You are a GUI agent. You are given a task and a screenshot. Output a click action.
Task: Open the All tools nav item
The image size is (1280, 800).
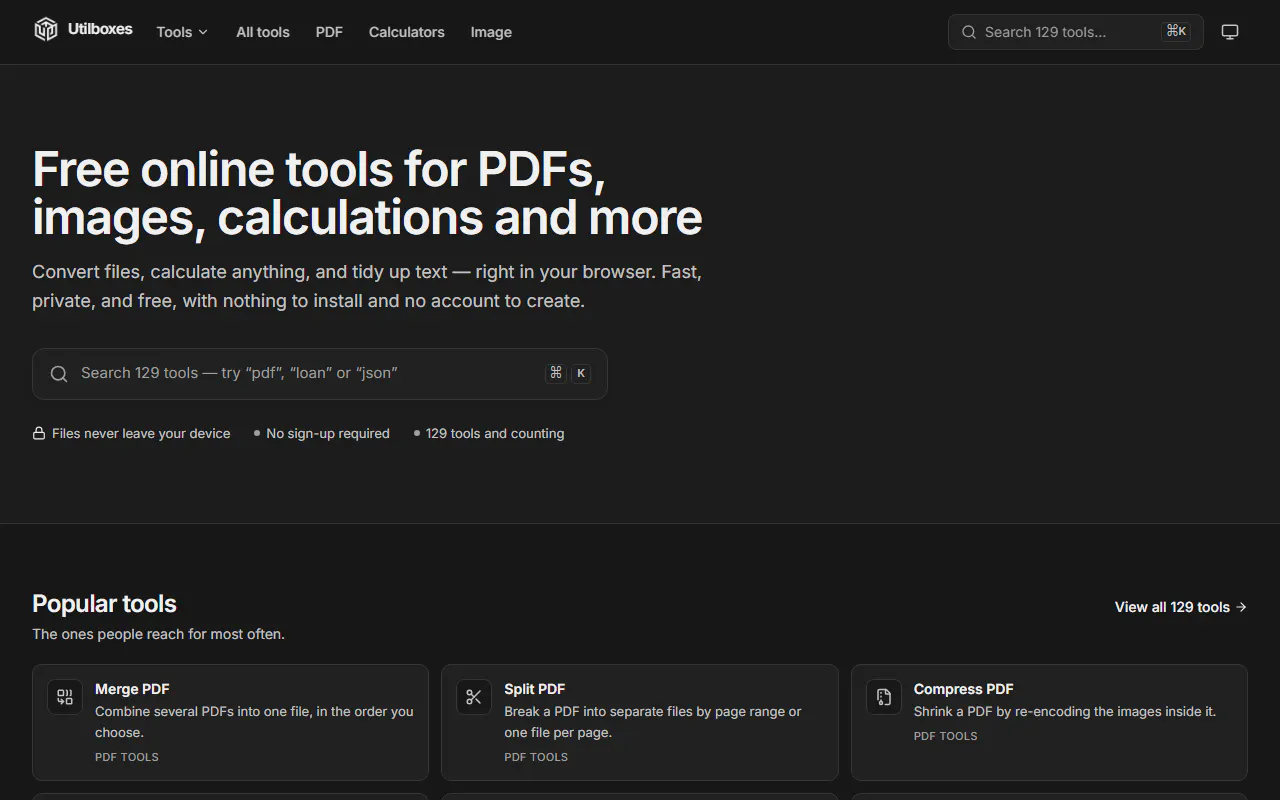pyautogui.click(x=263, y=32)
